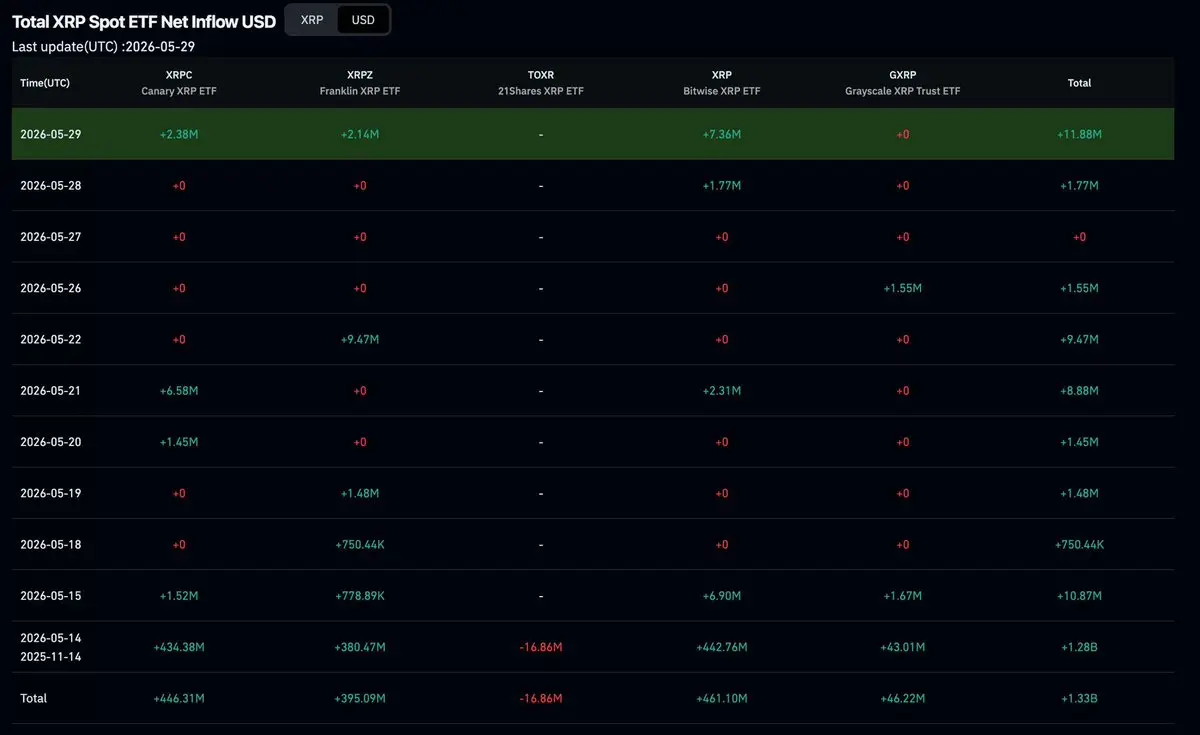Click the +7.36M Bitwise value

pos(722,134)
